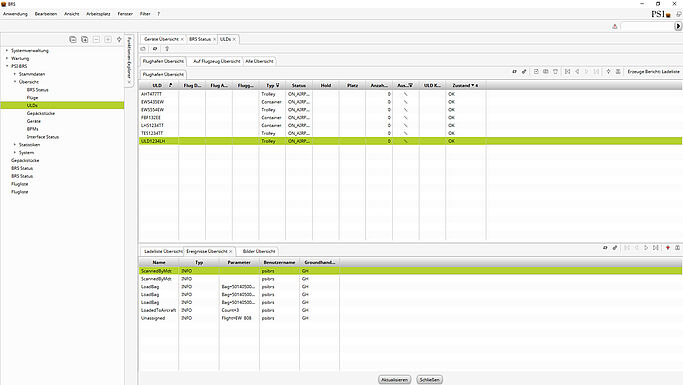Click the Status column header
683x385 pixels.
tap(299, 85)
